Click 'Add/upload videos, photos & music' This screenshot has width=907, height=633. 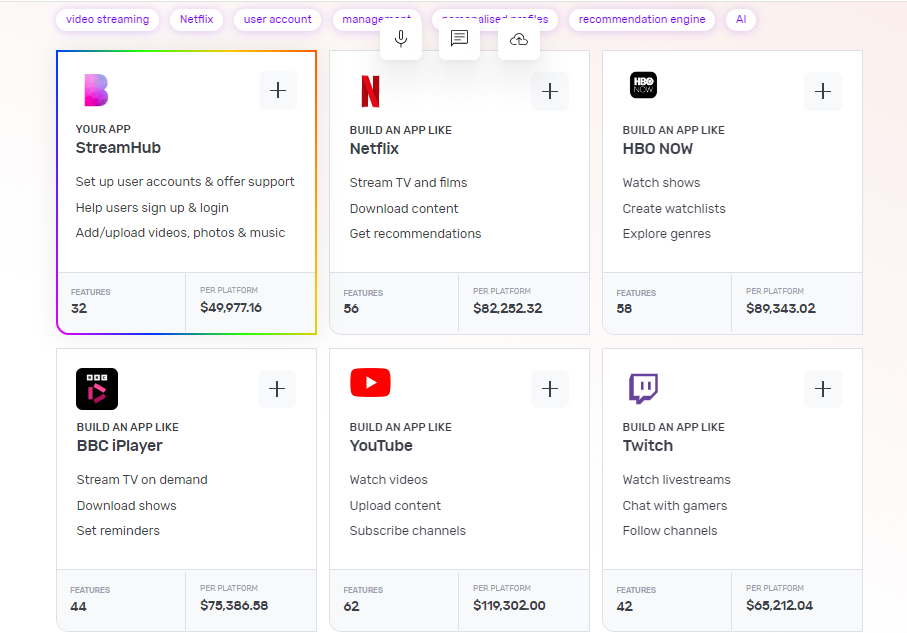coord(180,233)
